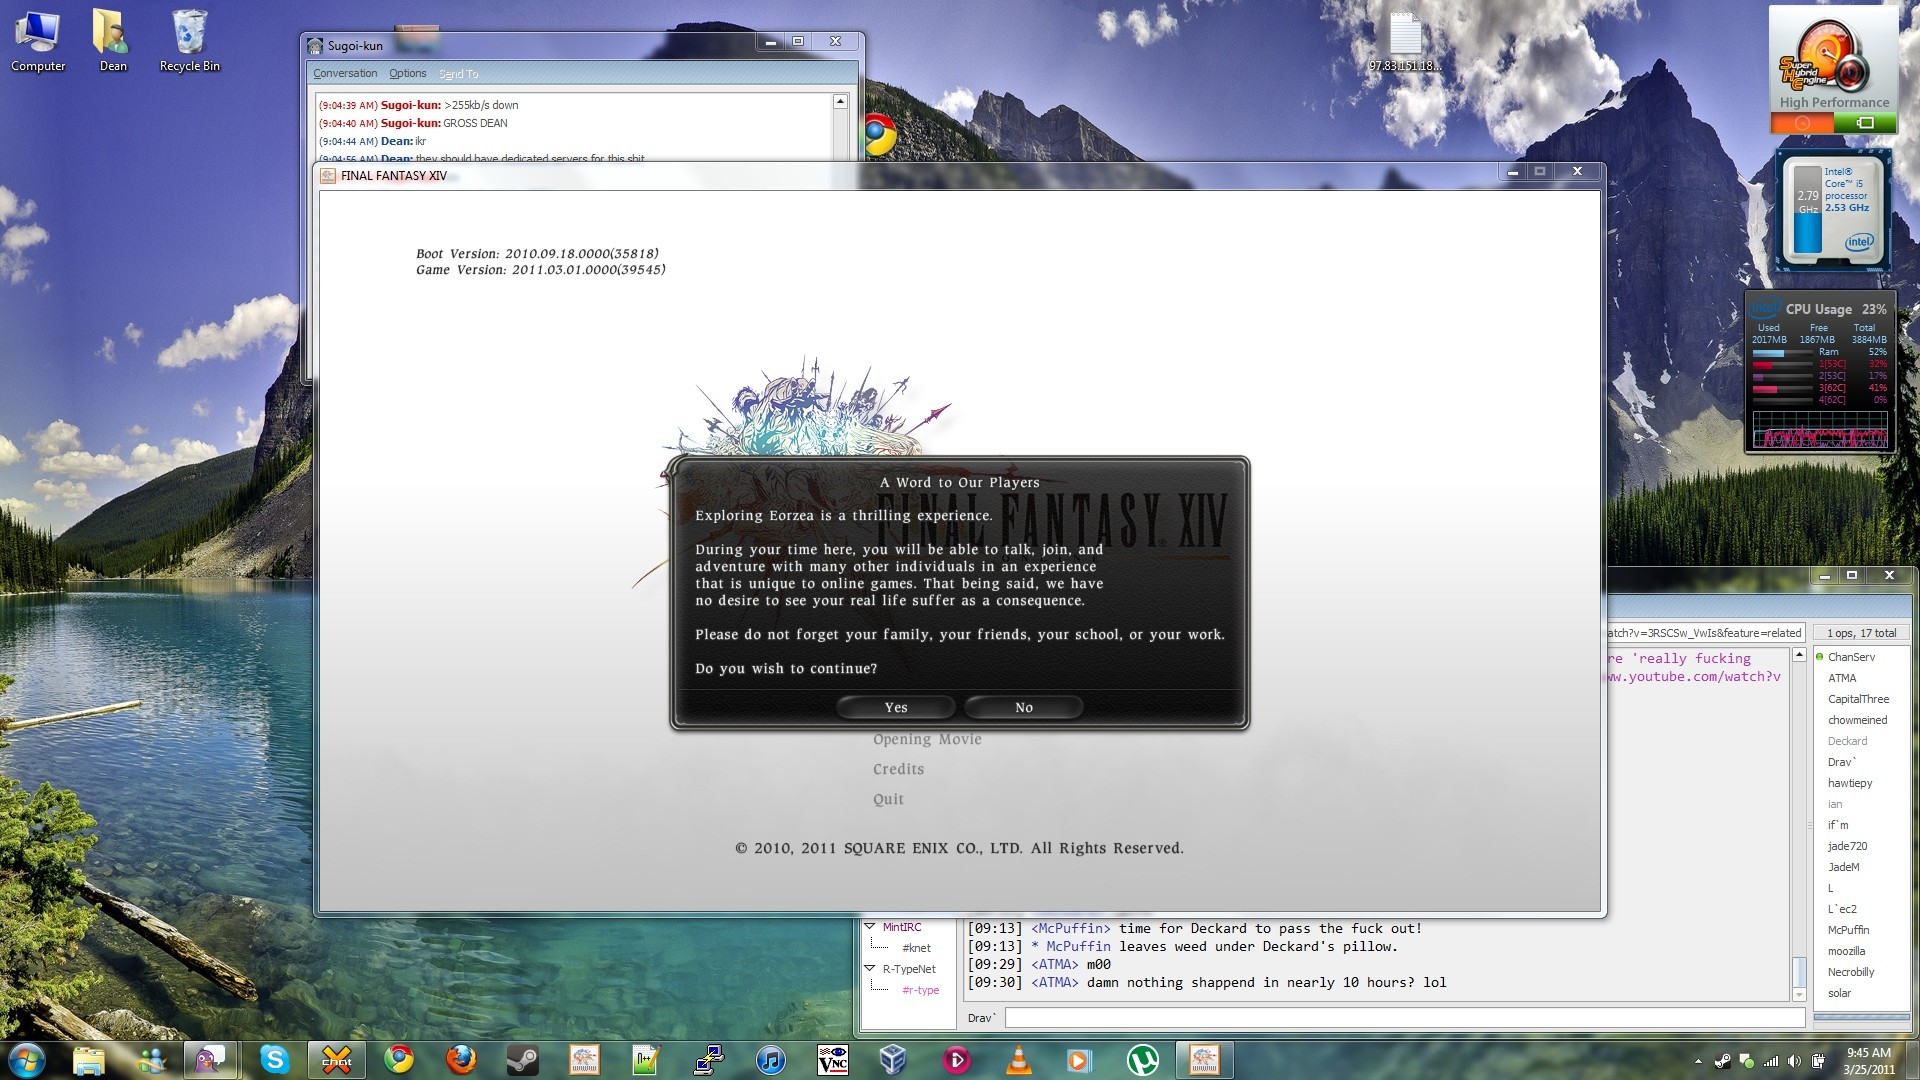Click the IRC chat scroll-down arrow

tap(1799, 994)
